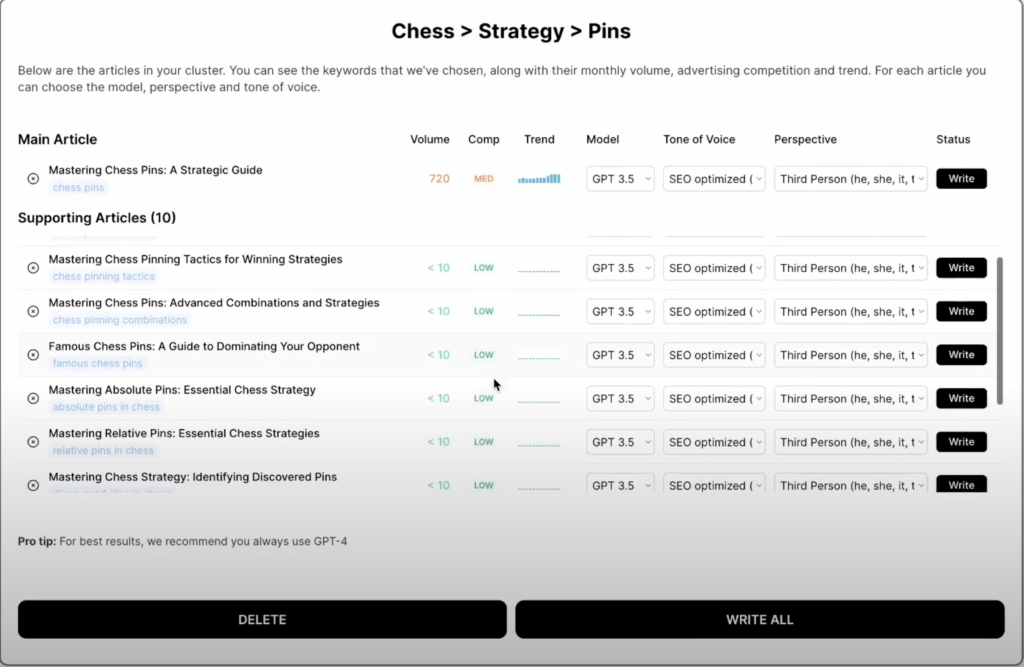Viewport: 1024px width, 667px height.
Task: Click Write button for the main article
Action: point(961,179)
